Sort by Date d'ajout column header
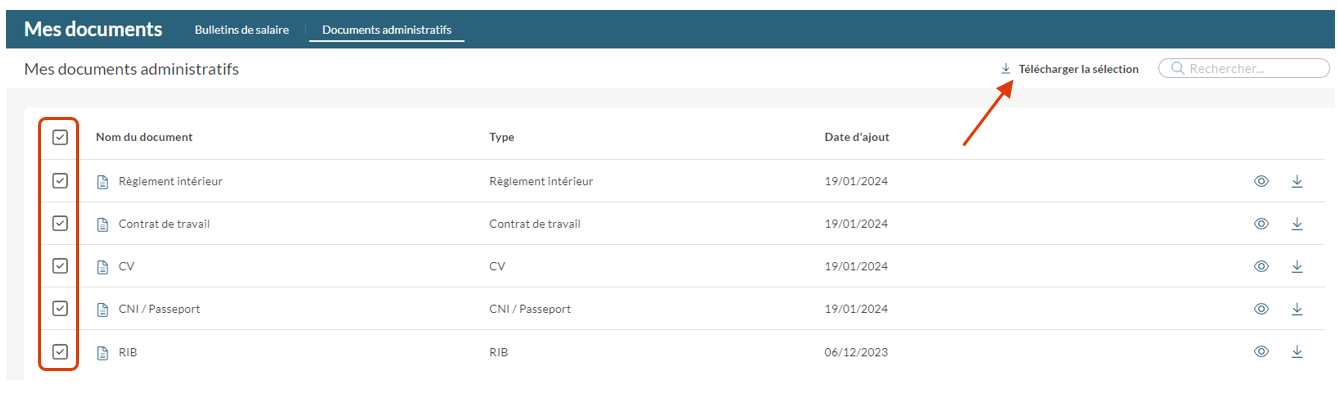Screen dimensions: 1338x407 pyautogui.click(x=850, y=137)
